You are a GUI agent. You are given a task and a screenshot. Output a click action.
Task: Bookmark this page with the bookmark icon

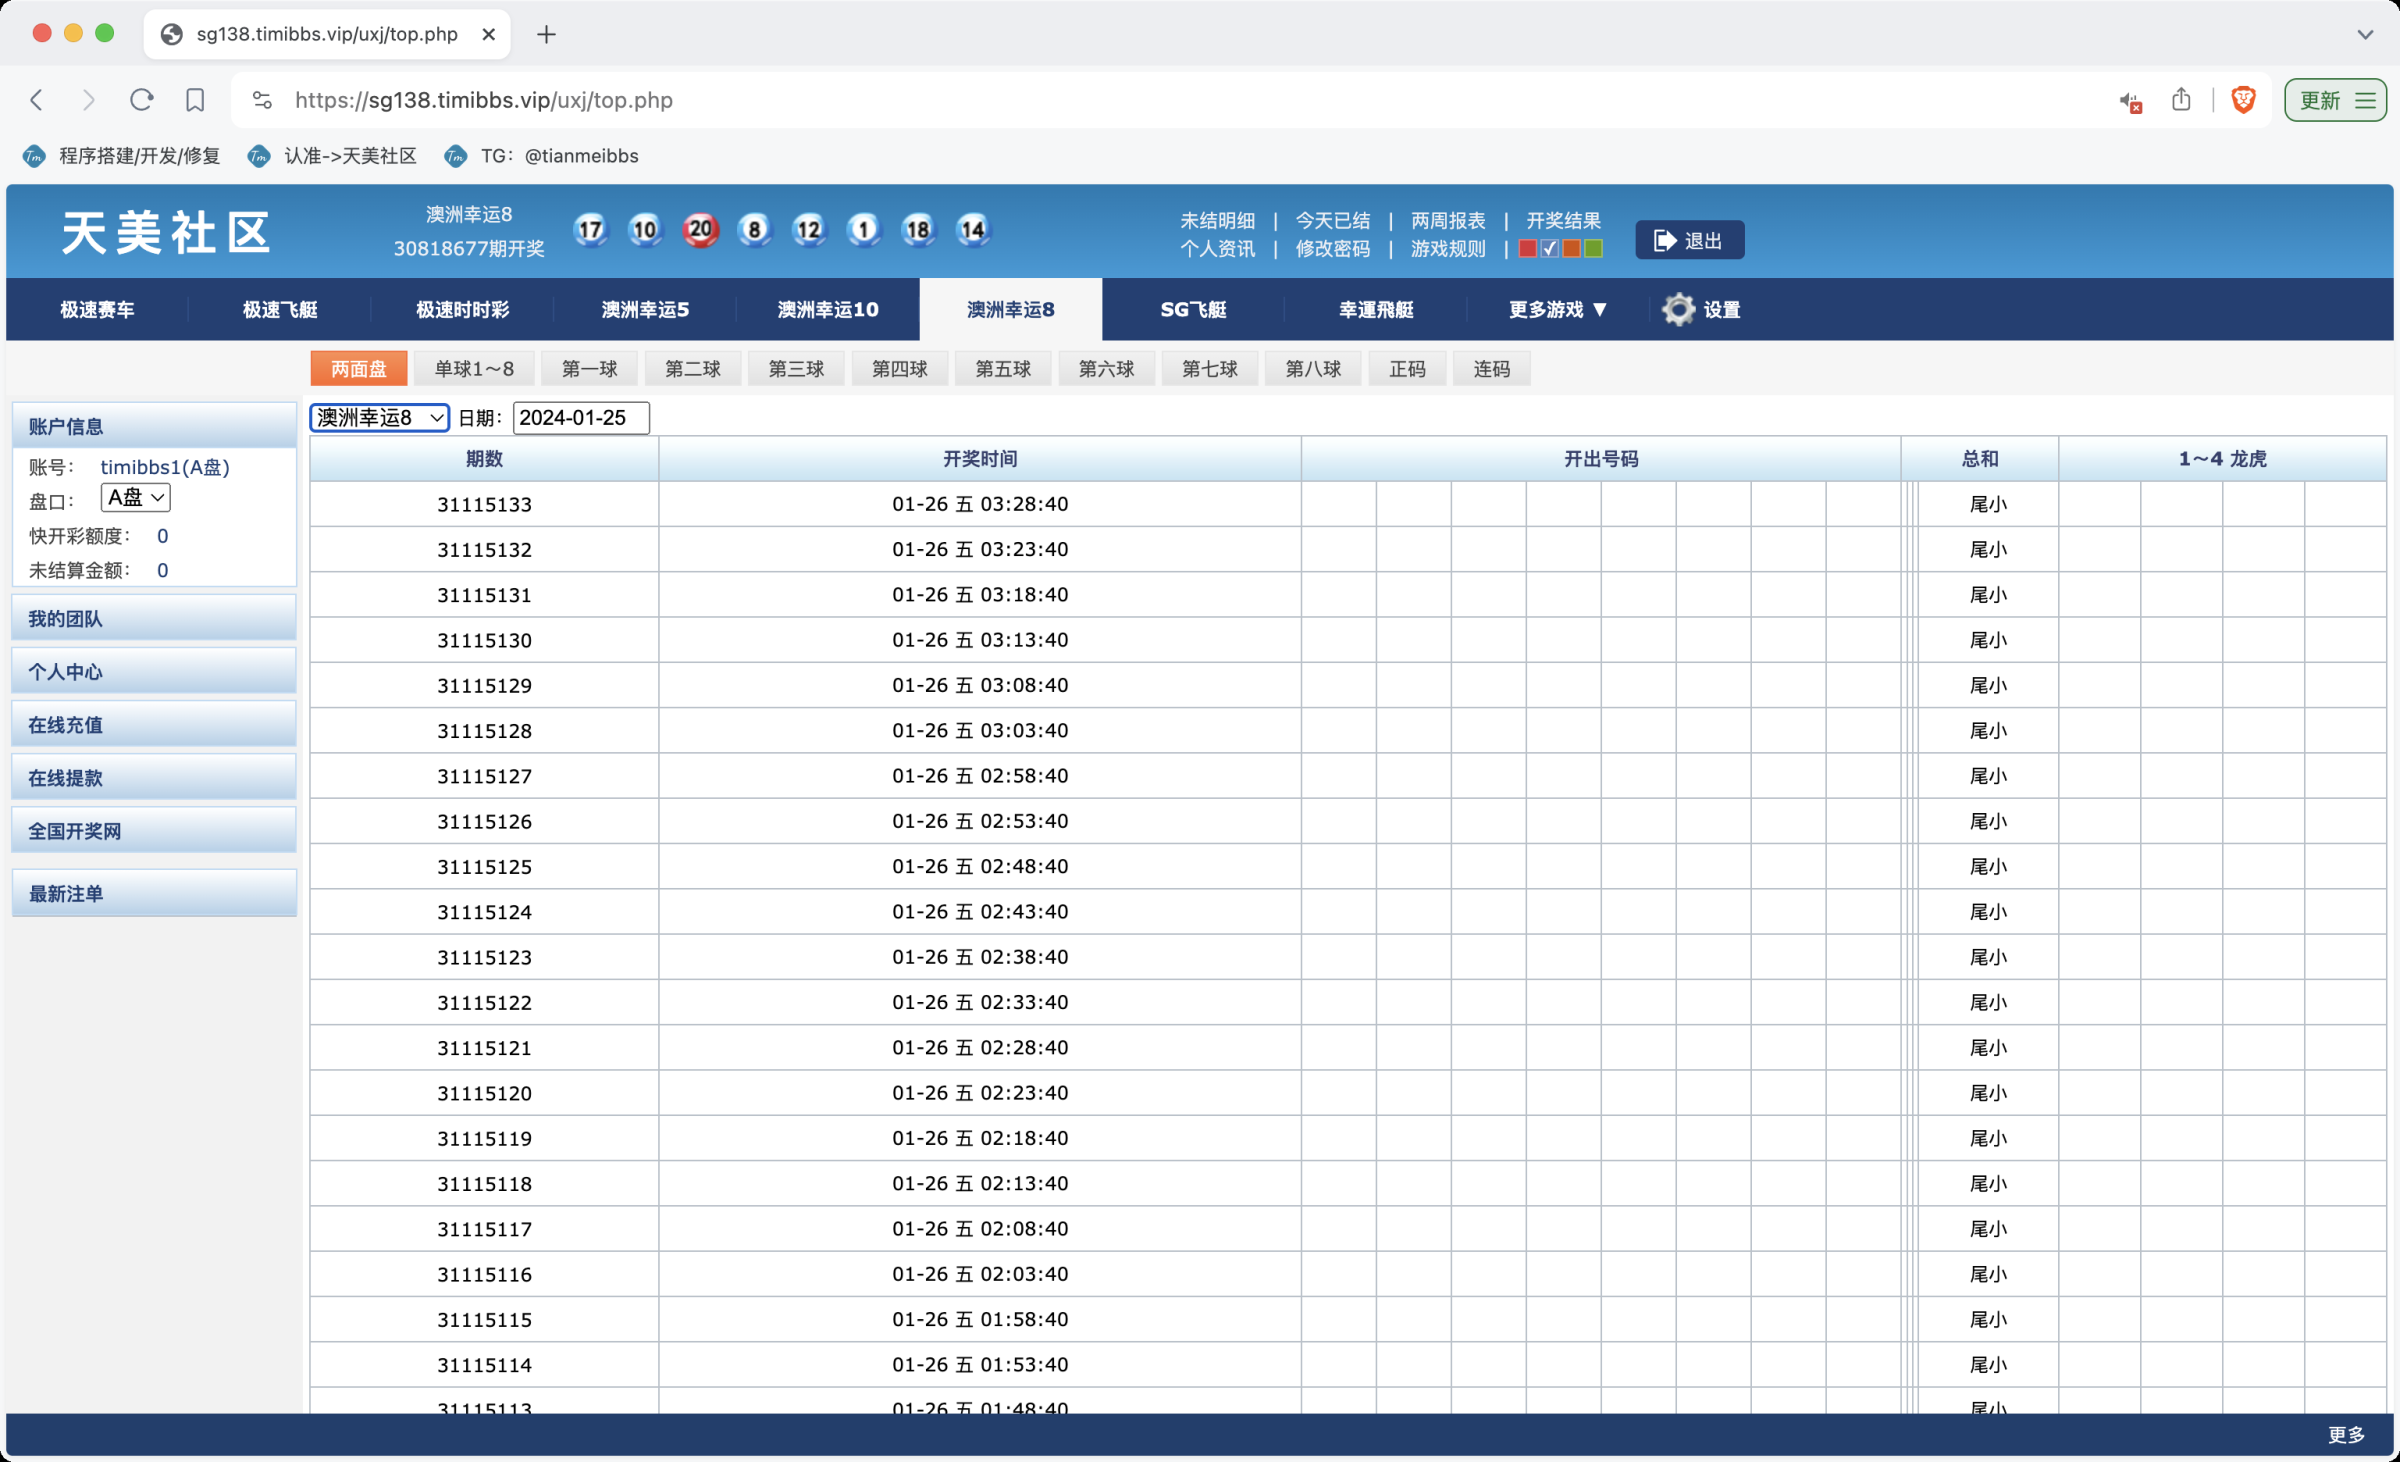point(195,100)
